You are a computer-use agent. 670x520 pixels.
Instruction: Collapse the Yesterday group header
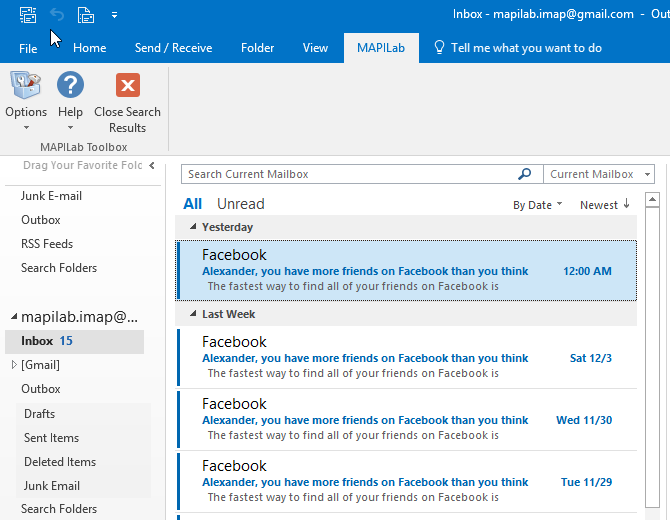(193, 227)
